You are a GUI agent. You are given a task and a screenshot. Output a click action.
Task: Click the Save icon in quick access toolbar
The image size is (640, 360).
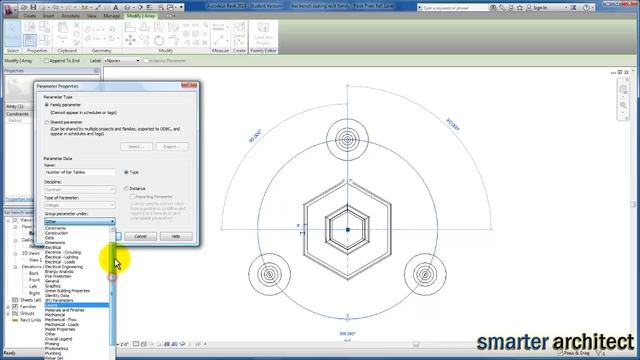[x=33, y=7]
